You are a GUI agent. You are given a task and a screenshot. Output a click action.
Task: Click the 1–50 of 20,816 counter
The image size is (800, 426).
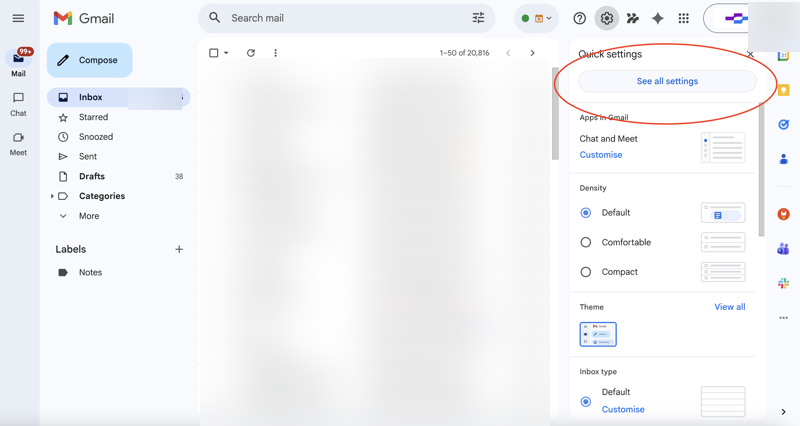click(464, 53)
